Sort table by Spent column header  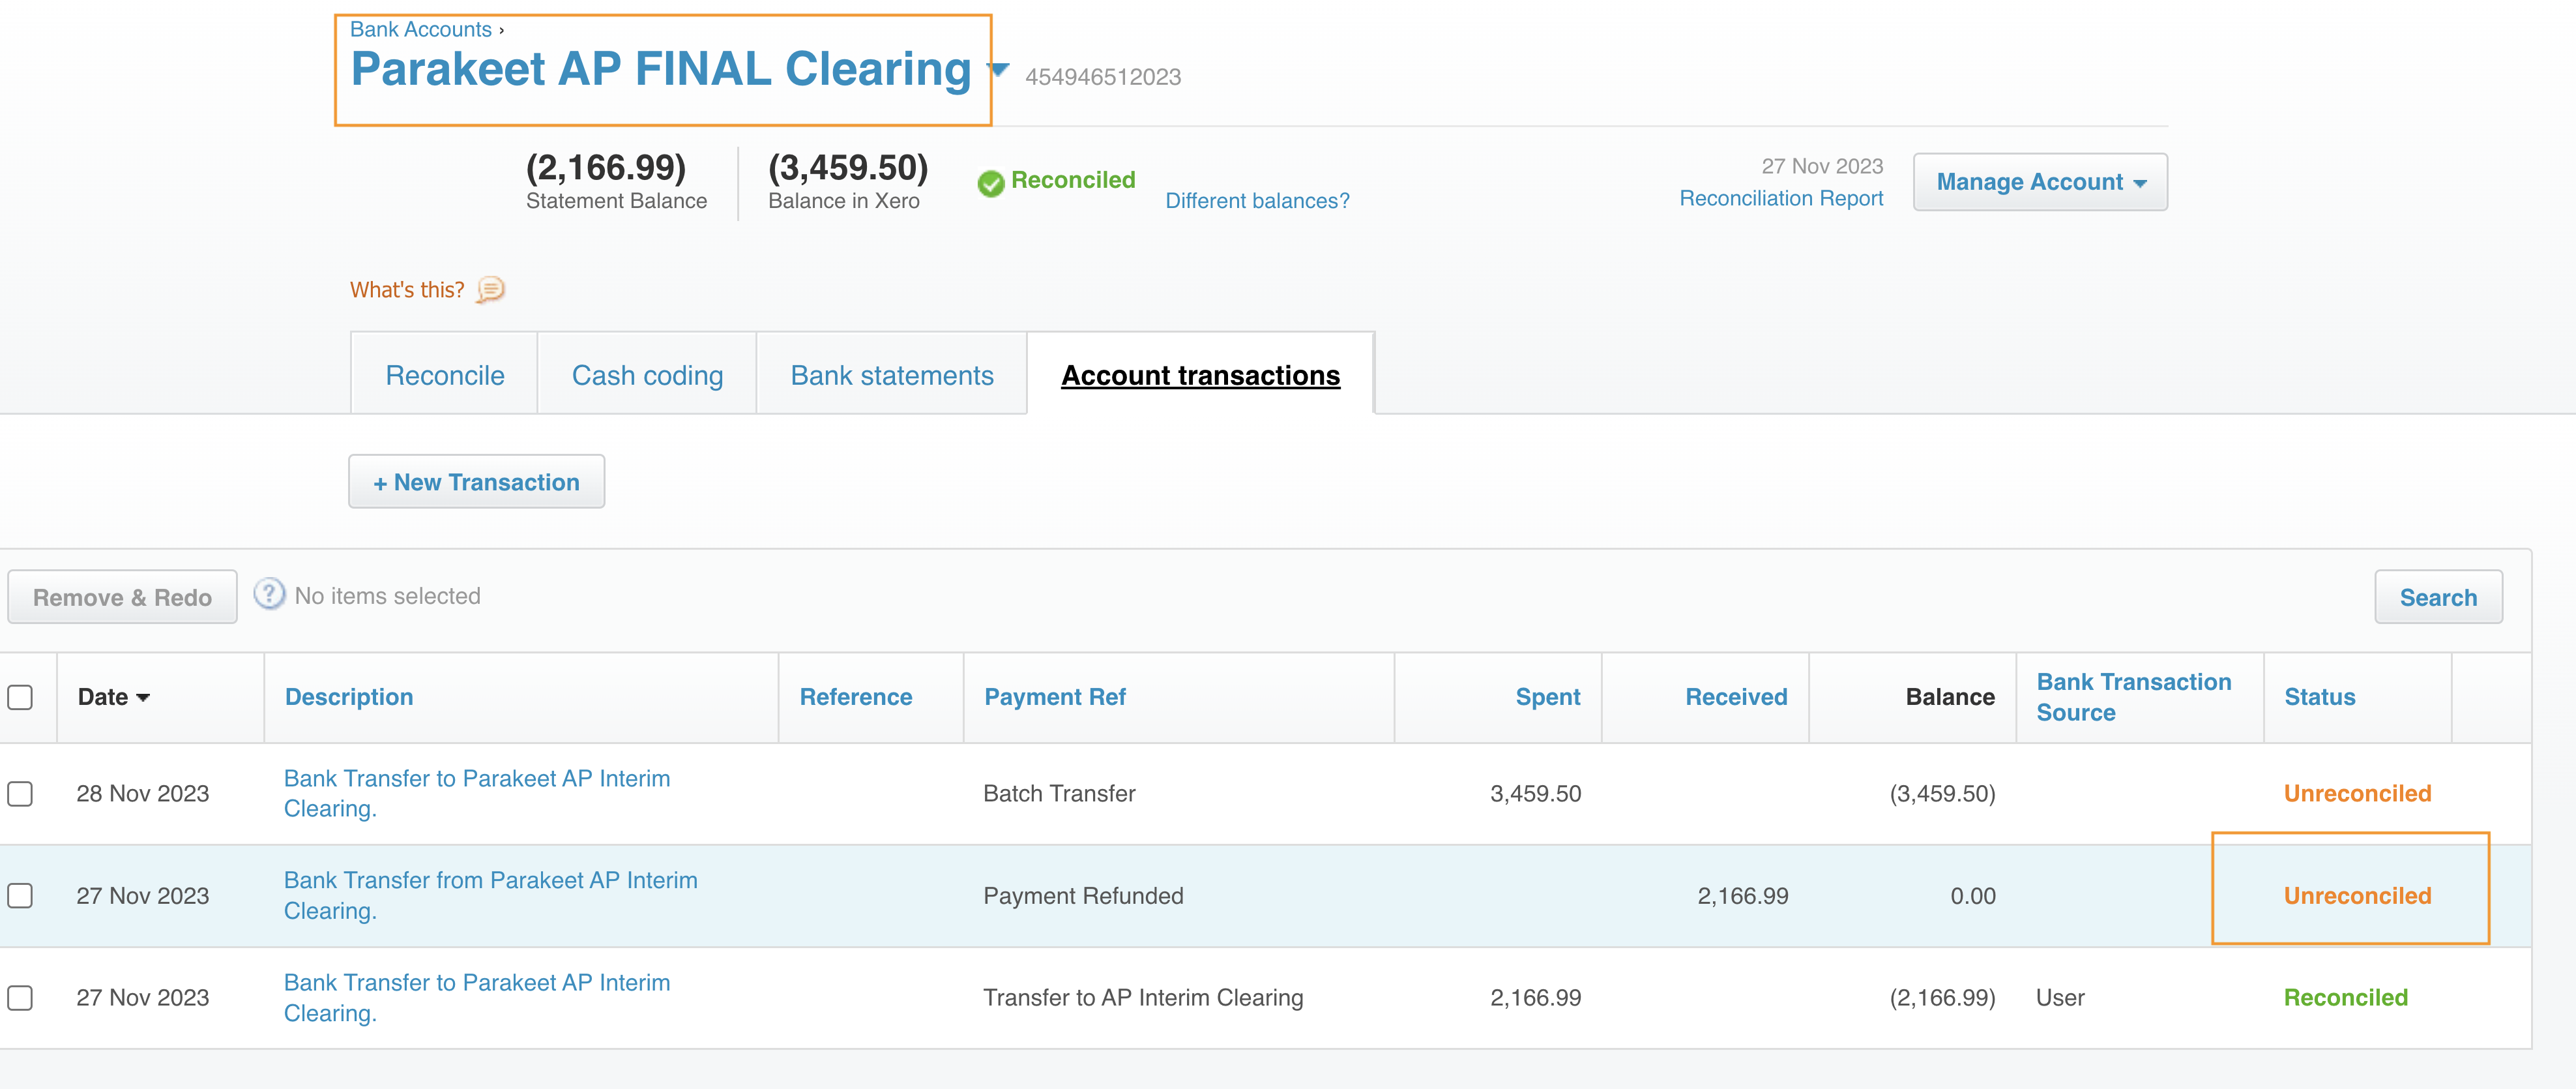click(1546, 697)
